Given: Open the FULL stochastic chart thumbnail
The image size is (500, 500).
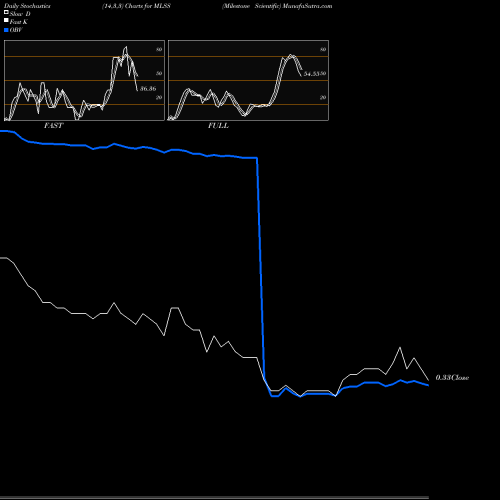Looking at the screenshot, I should [248, 80].
